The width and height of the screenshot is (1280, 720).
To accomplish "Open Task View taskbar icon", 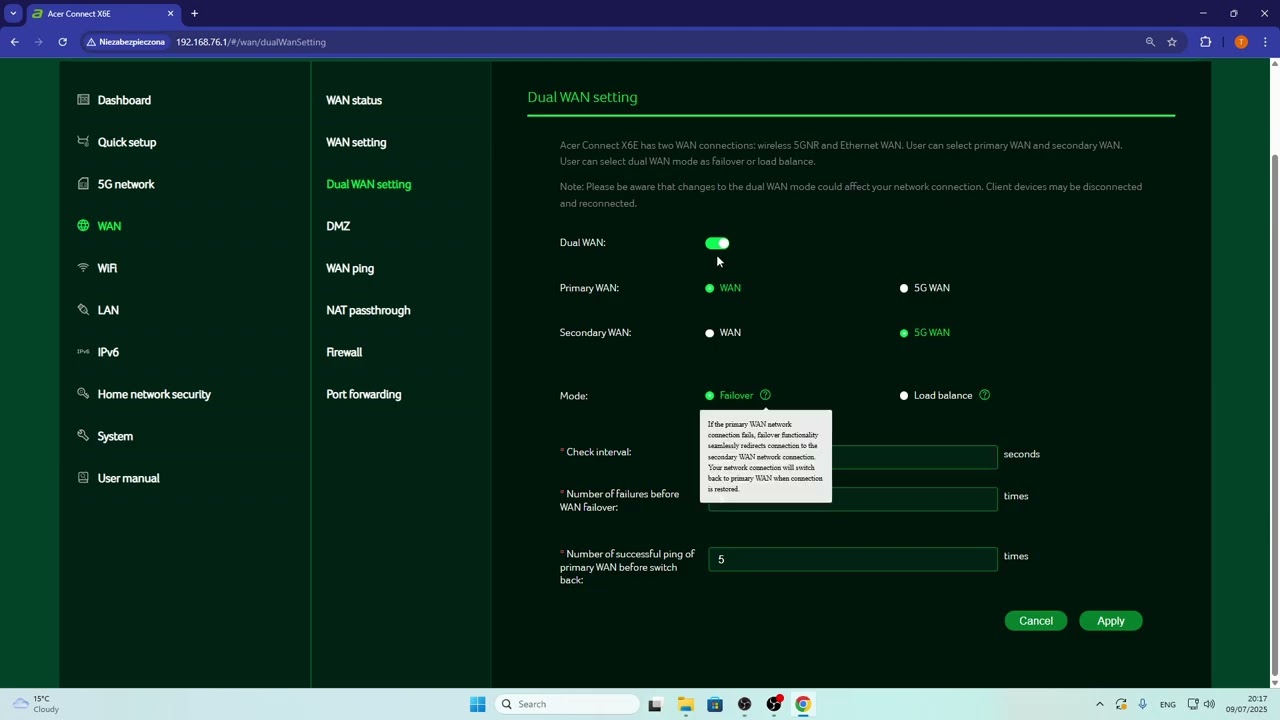I will (655, 704).
